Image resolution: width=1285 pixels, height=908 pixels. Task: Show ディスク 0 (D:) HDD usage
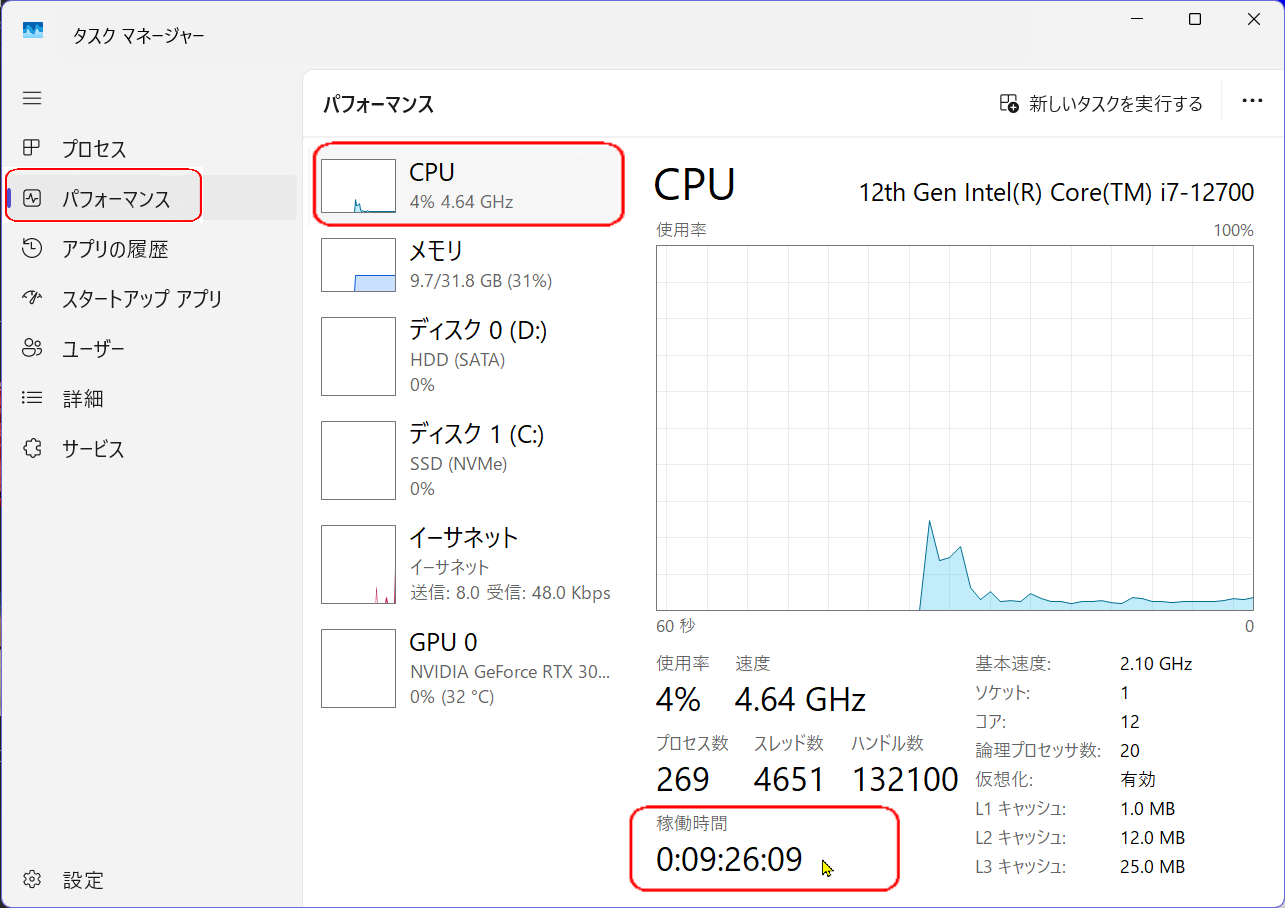[x=358, y=356]
